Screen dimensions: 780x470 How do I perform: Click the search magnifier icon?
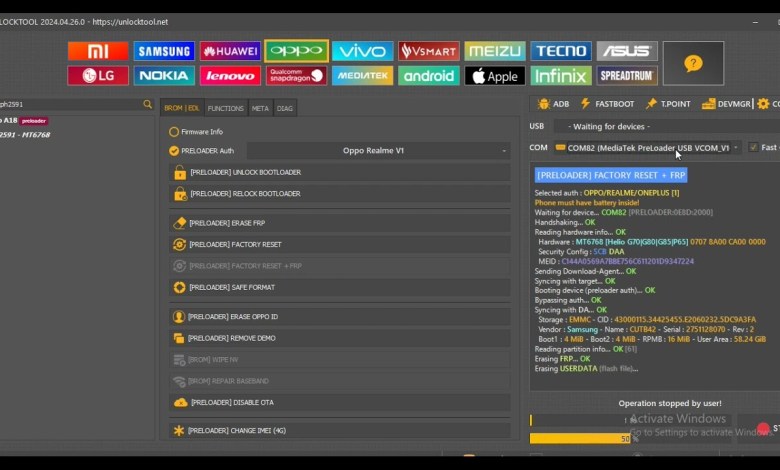point(148,104)
